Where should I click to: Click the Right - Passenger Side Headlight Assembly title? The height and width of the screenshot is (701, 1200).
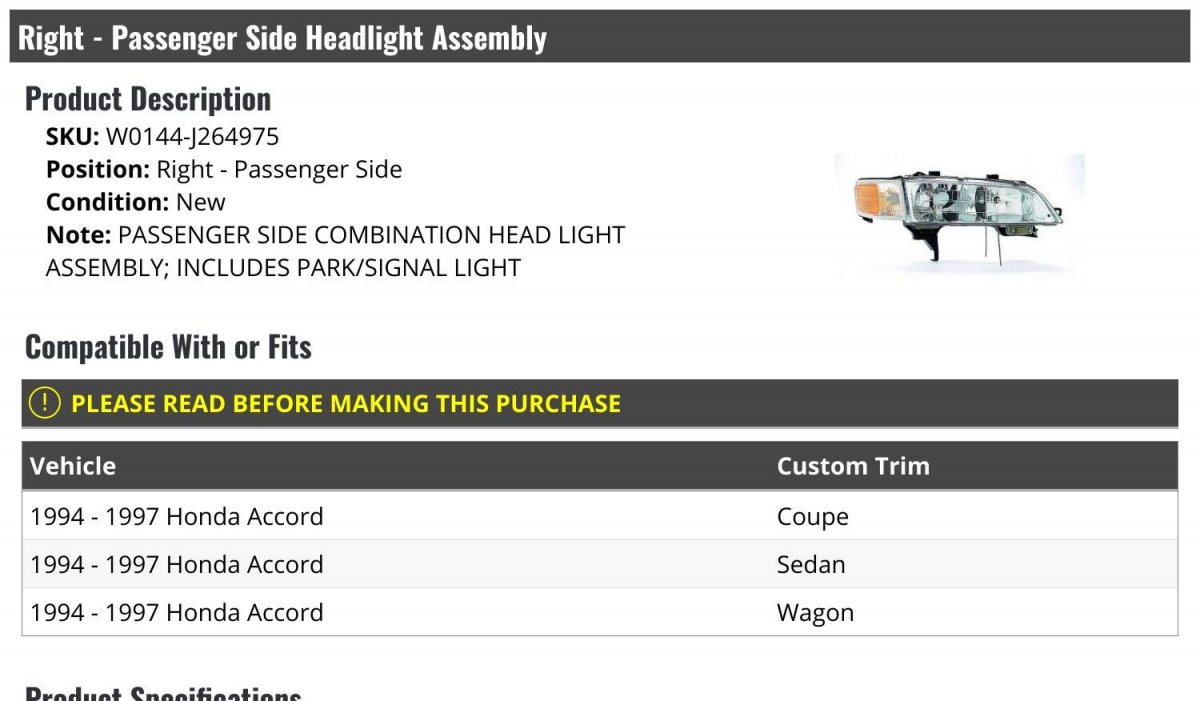(282, 38)
